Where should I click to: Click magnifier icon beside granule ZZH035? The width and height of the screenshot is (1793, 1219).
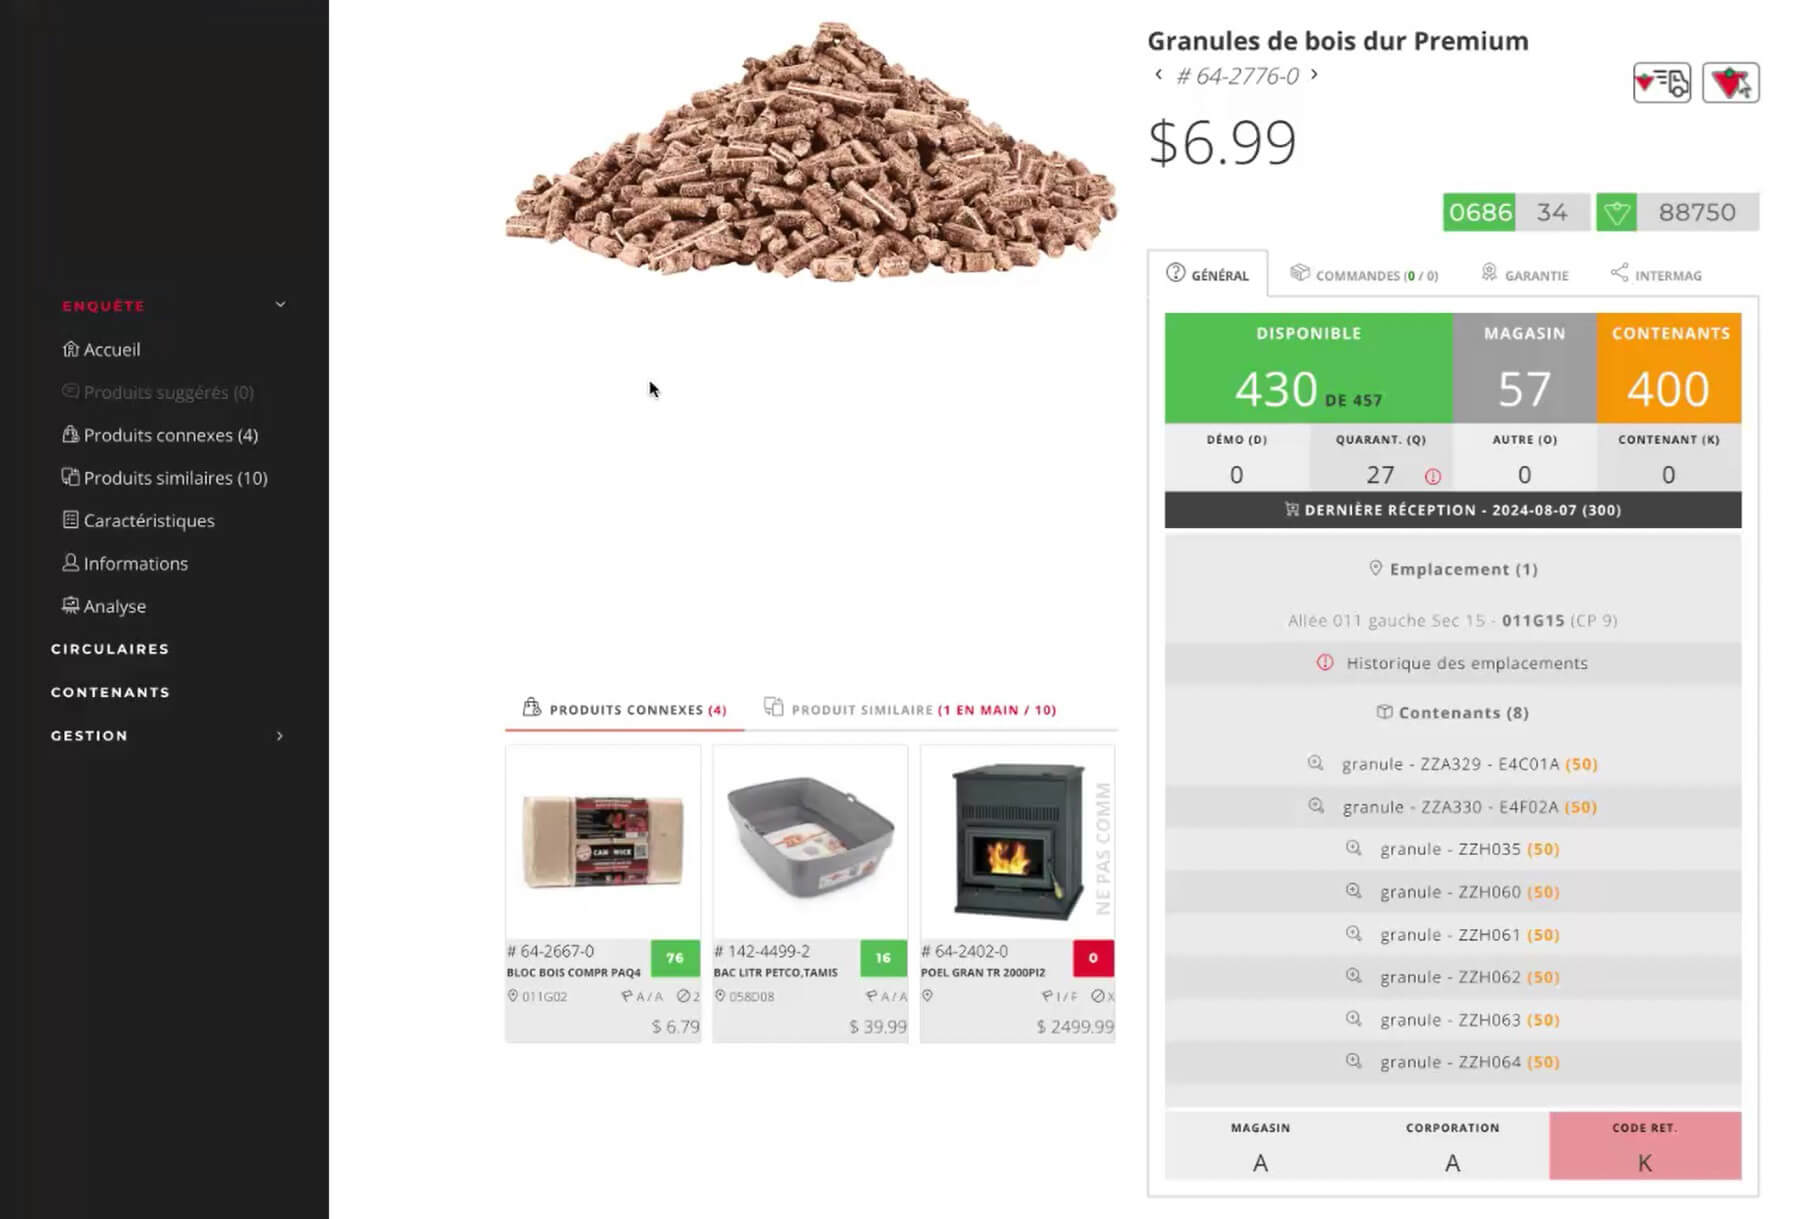coord(1353,848)
